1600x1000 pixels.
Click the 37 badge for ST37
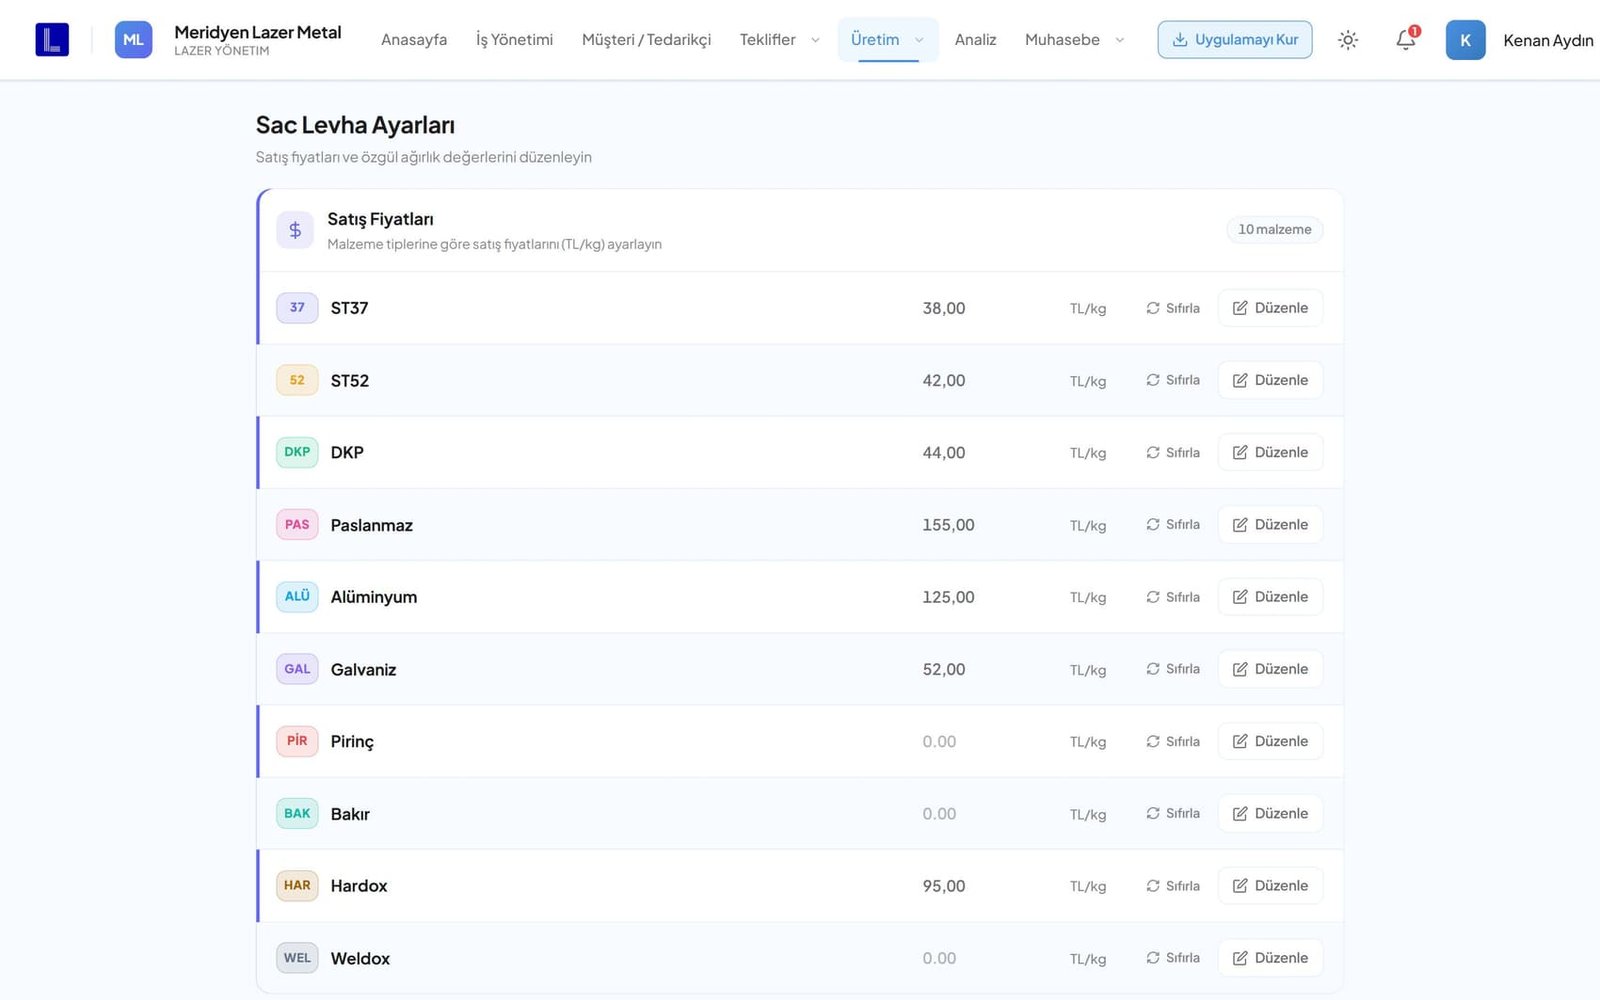pos(297,308)
